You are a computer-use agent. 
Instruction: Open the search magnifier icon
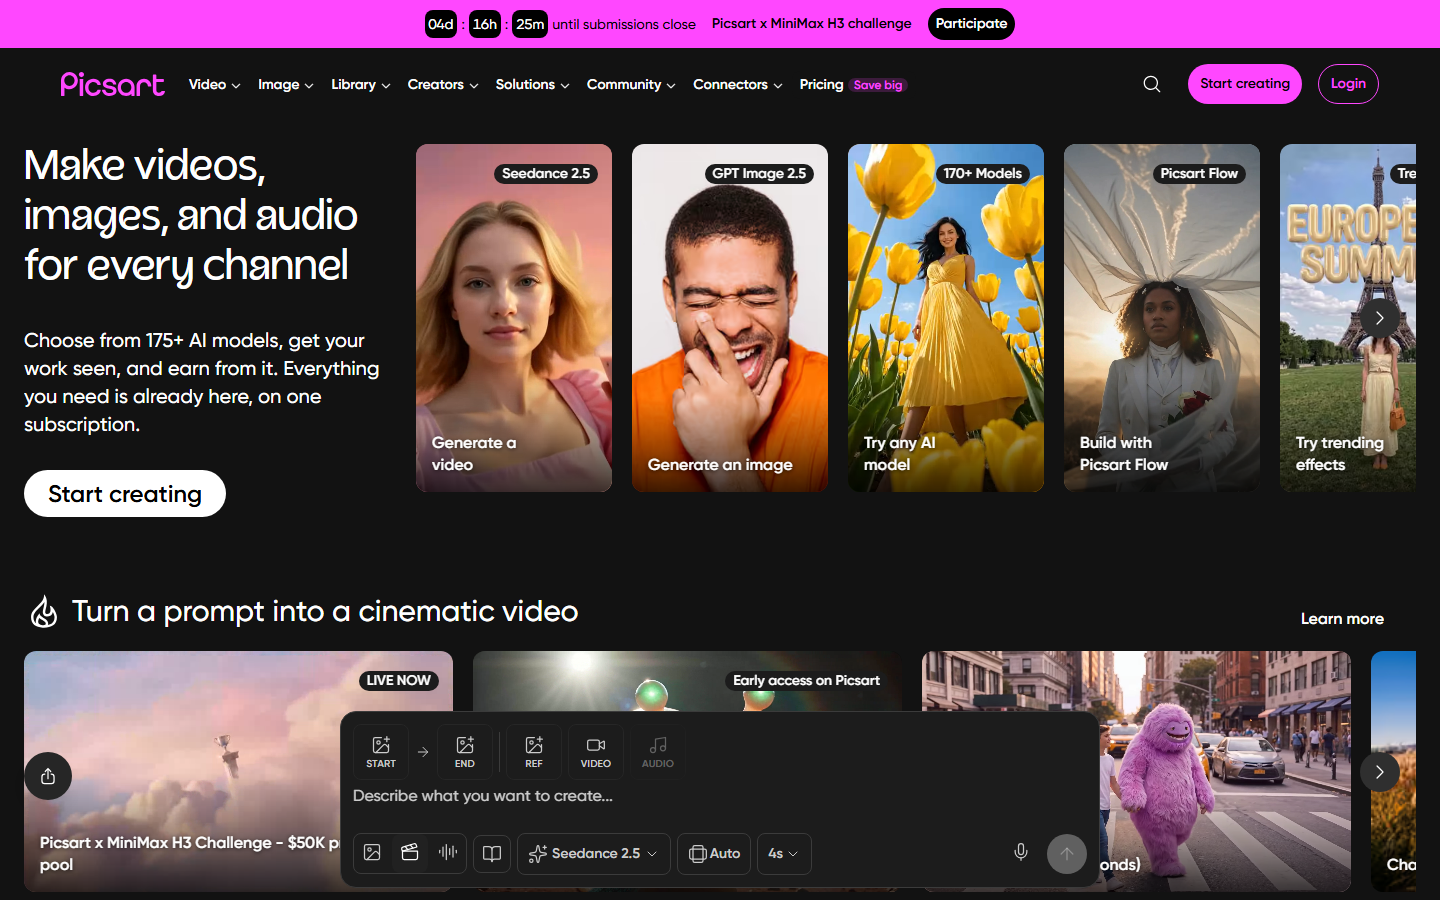(1152, 84)
